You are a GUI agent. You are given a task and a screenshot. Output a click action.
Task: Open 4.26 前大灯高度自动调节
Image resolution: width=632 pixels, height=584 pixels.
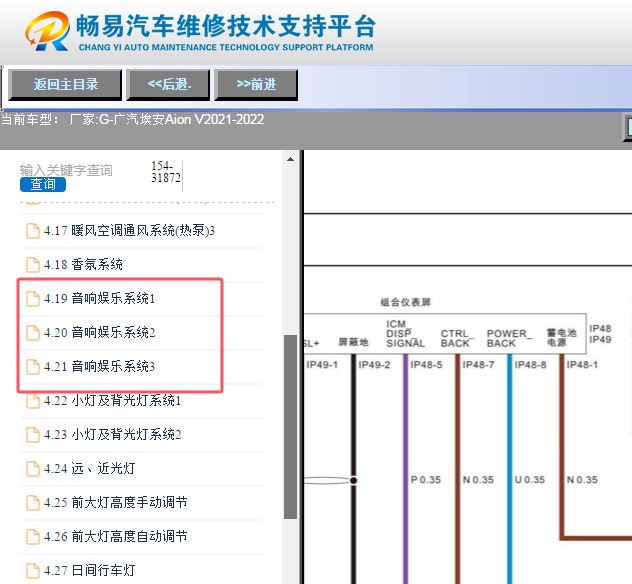tap(116, 536)
